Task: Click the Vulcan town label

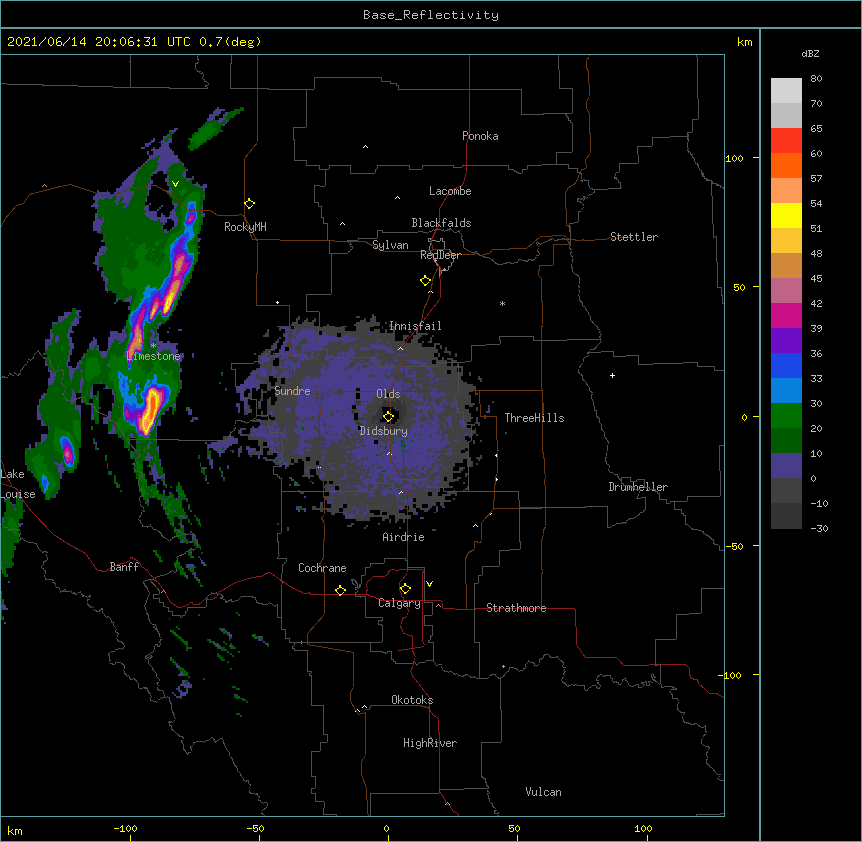Action: tap(543, 792)
